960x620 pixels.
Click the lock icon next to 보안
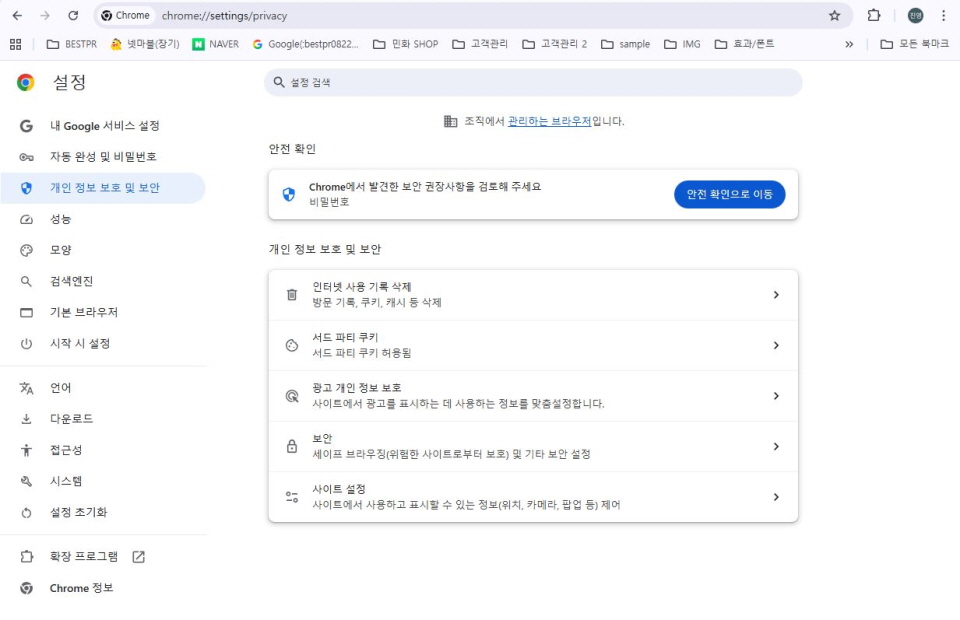pyautogui.click(x=292, y=446)
